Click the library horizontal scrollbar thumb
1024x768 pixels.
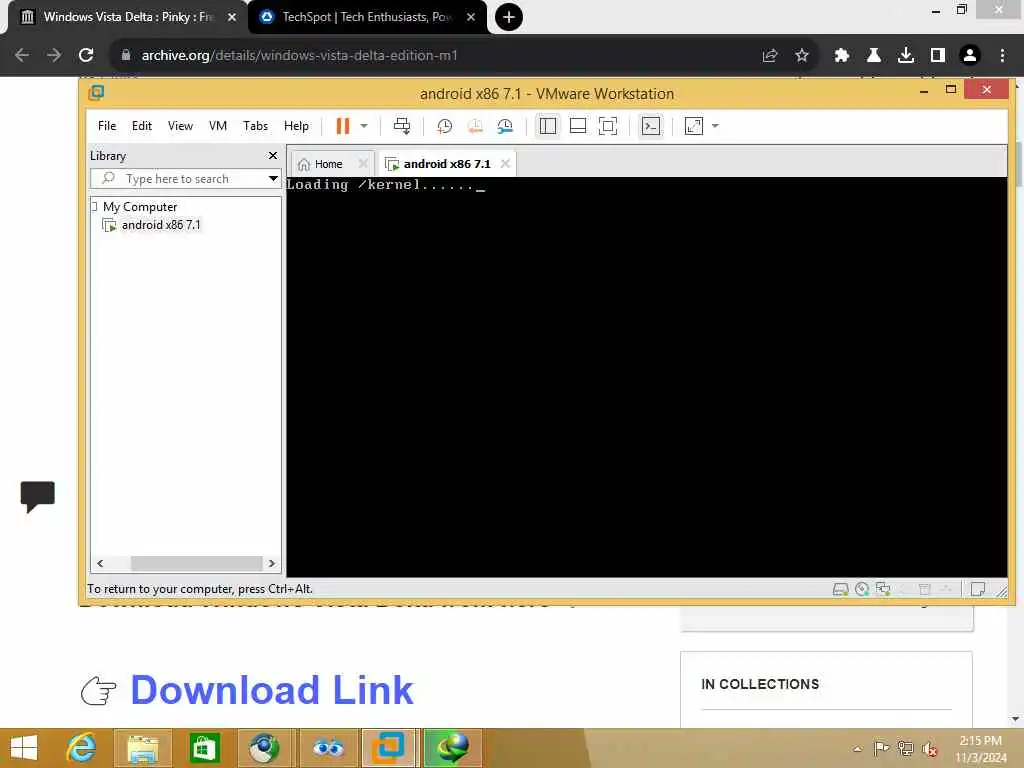coord(196,563)
